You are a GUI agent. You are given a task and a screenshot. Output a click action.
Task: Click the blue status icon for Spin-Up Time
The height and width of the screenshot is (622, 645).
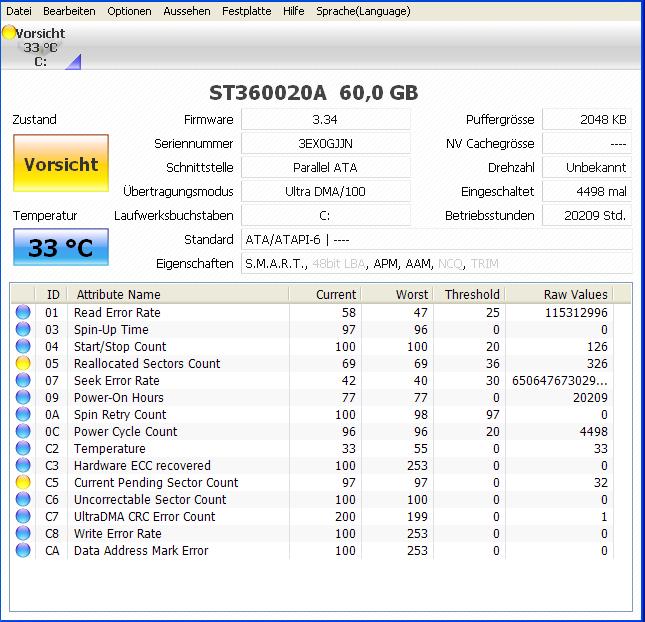(23, 329)
